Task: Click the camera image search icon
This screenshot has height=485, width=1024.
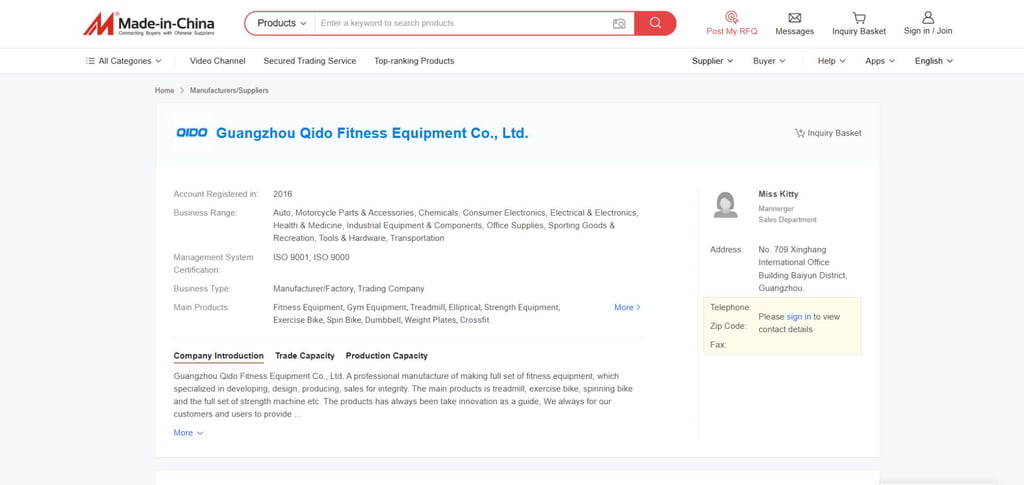Action: (x=619, y=23)
